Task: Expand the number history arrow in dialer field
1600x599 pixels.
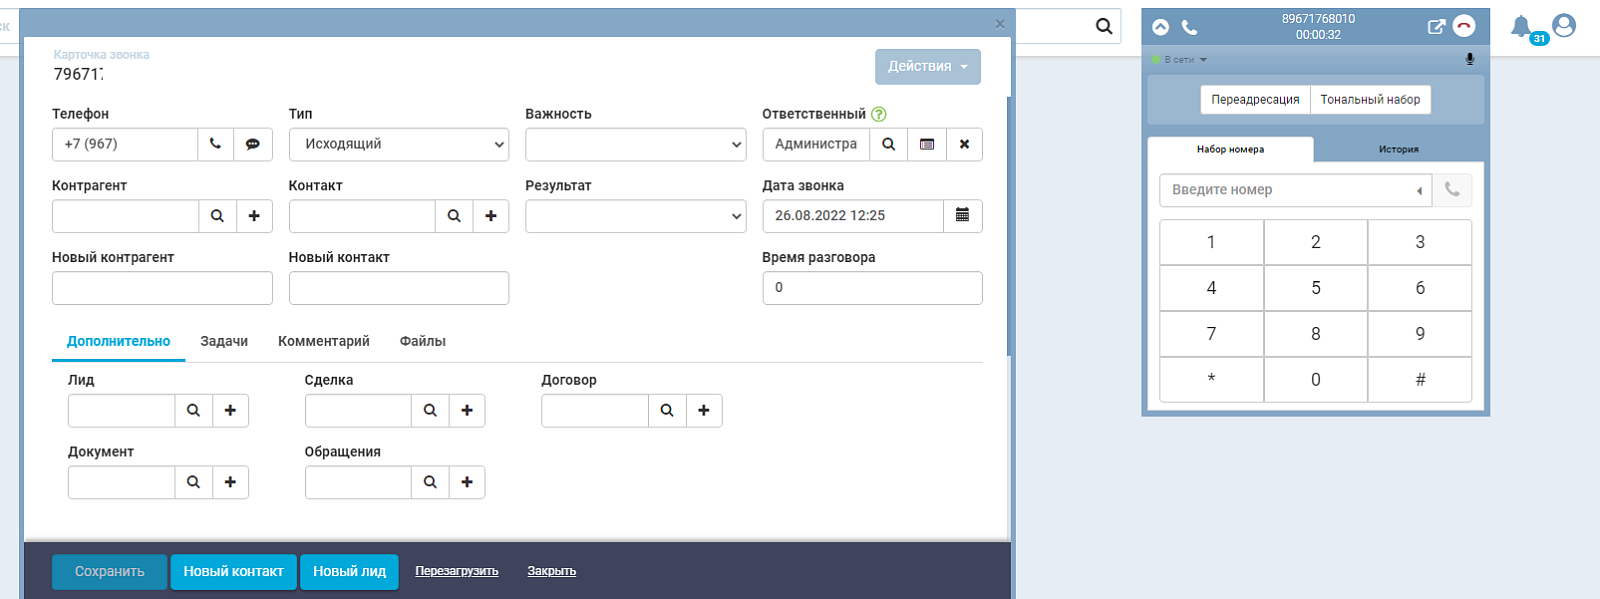Action: point(1419,191)
